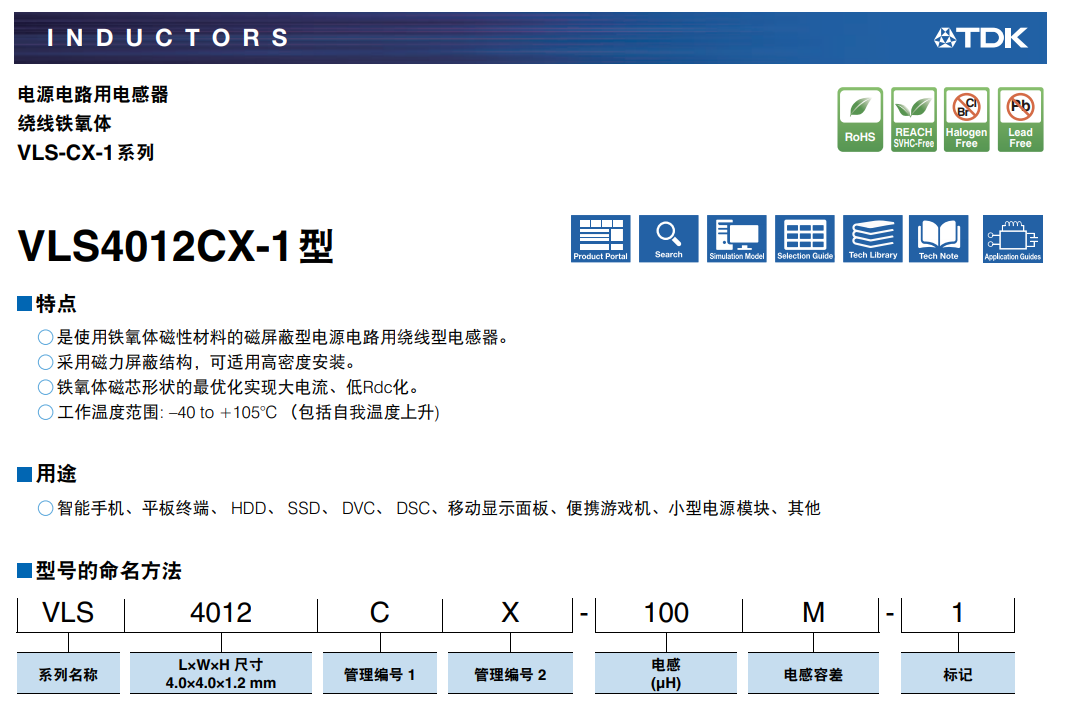
Task: Click the 电感 (μH) label box
Action: click(x=665, y=673)
